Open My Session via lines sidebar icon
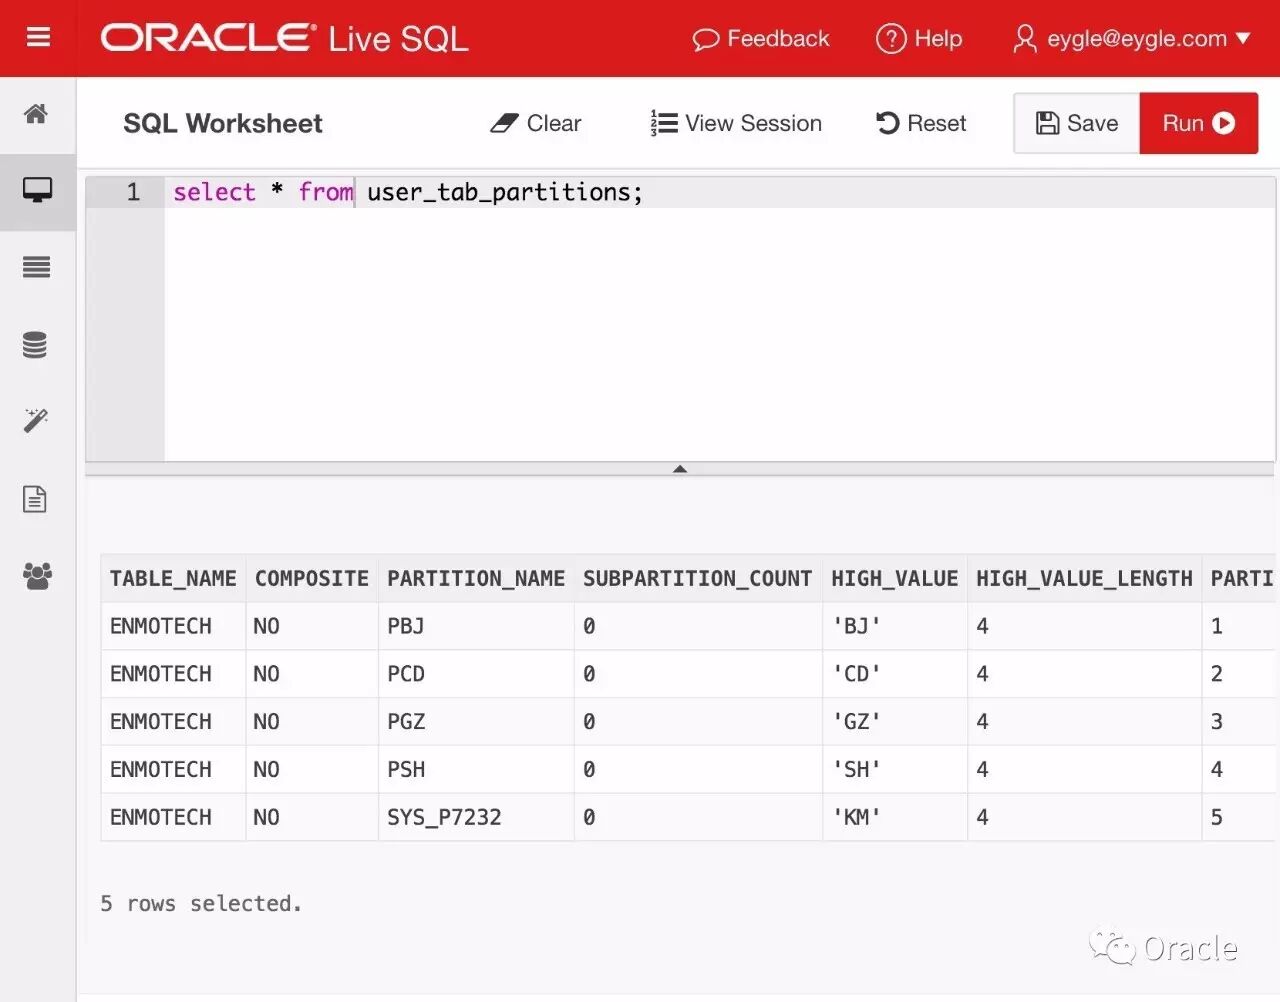 [37, 267]
